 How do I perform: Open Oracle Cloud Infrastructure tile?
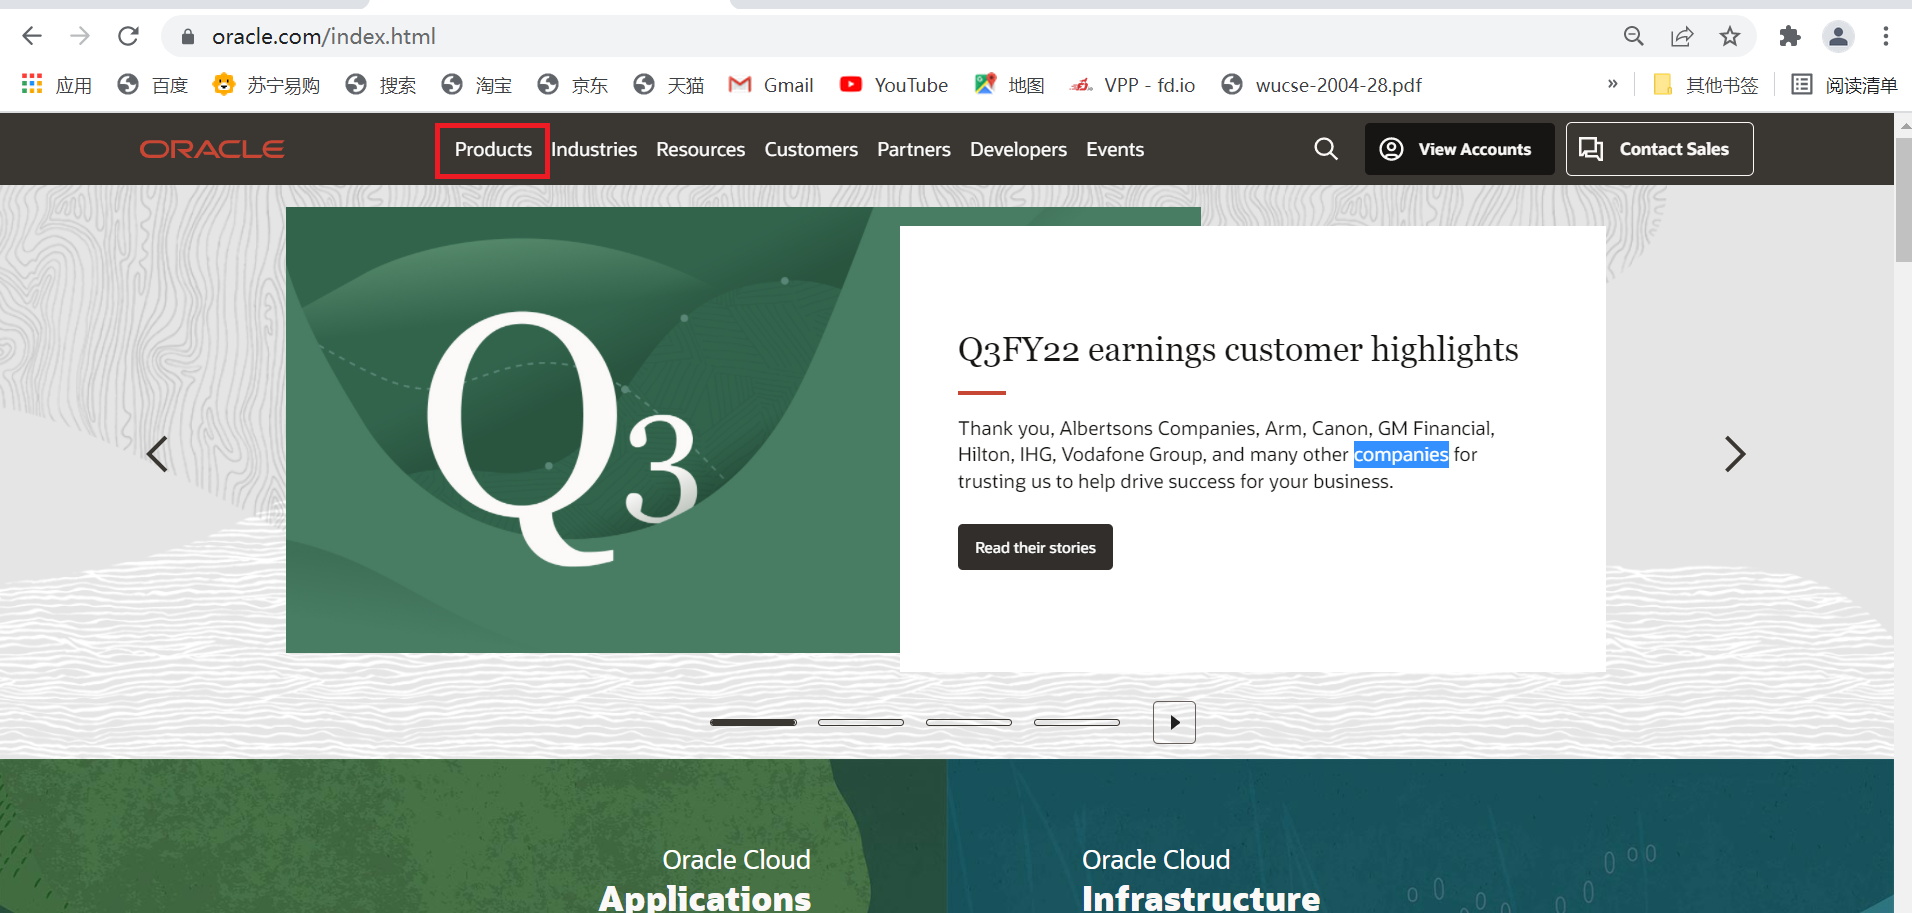coord(1420,836)
